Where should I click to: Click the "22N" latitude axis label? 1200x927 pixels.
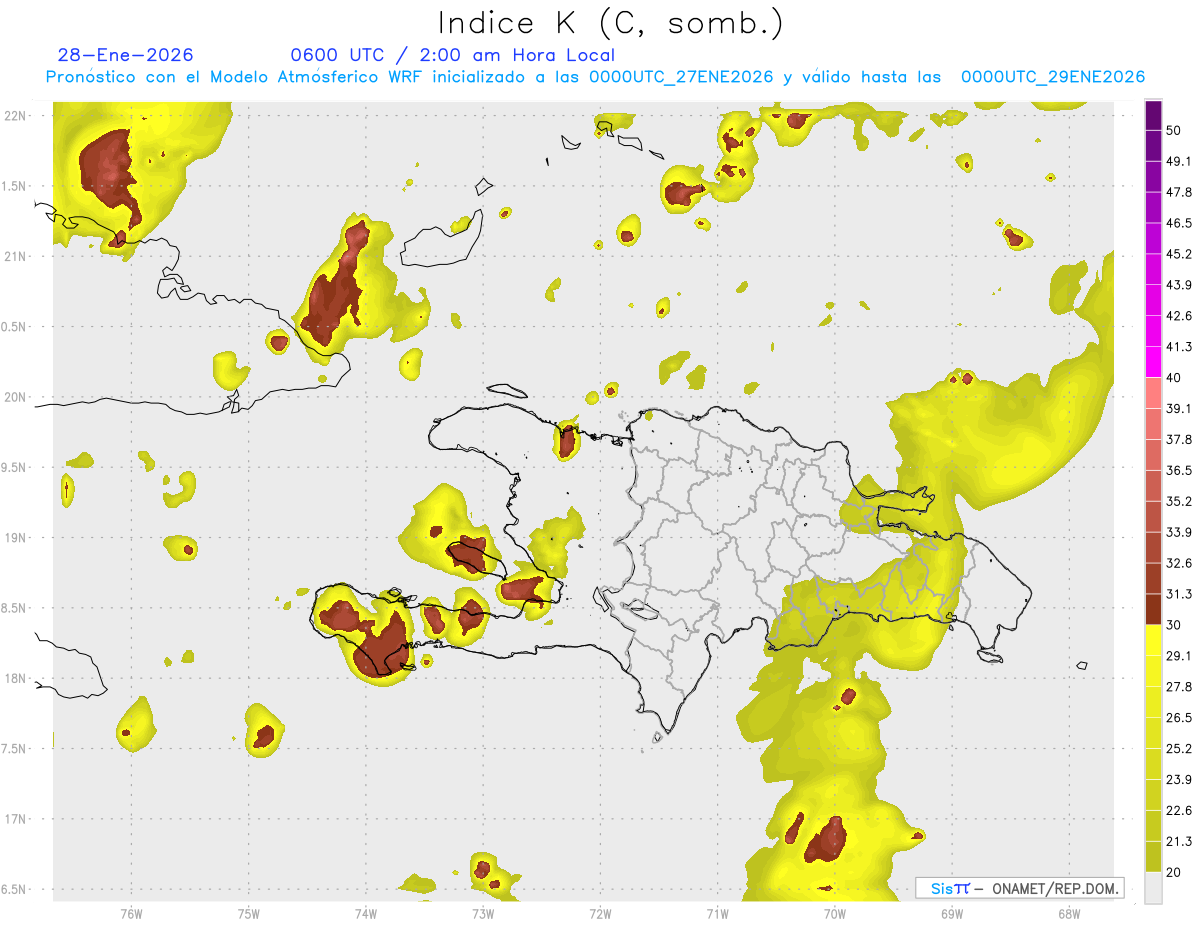pyautogui.click(x=14, y=116)
